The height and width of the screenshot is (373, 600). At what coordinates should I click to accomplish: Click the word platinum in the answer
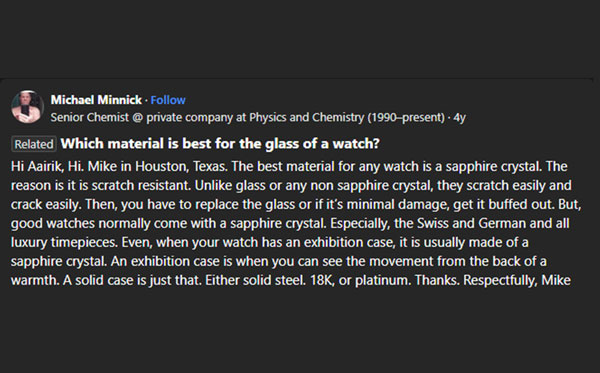tap(383, 280)
